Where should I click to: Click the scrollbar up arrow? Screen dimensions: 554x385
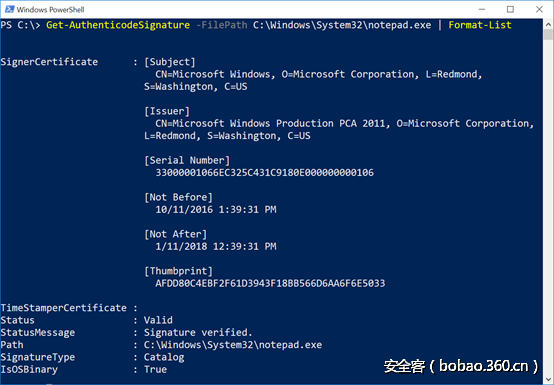point(548,24)
